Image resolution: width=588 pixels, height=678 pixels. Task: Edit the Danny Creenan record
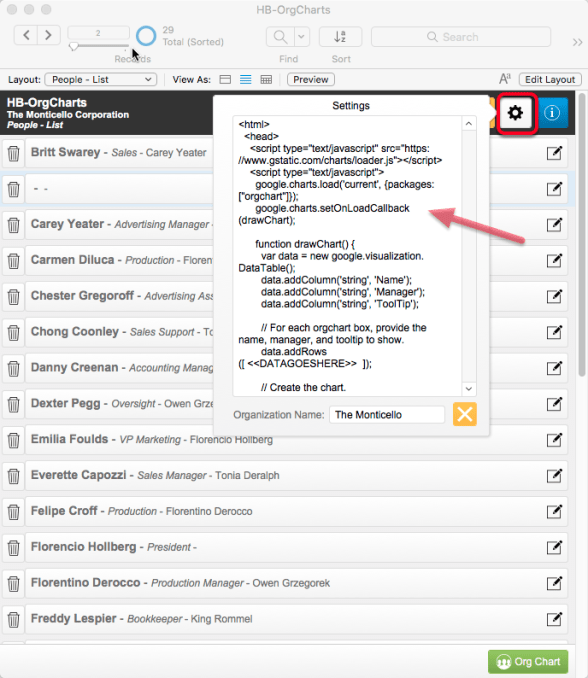click(x=554, y=368)
